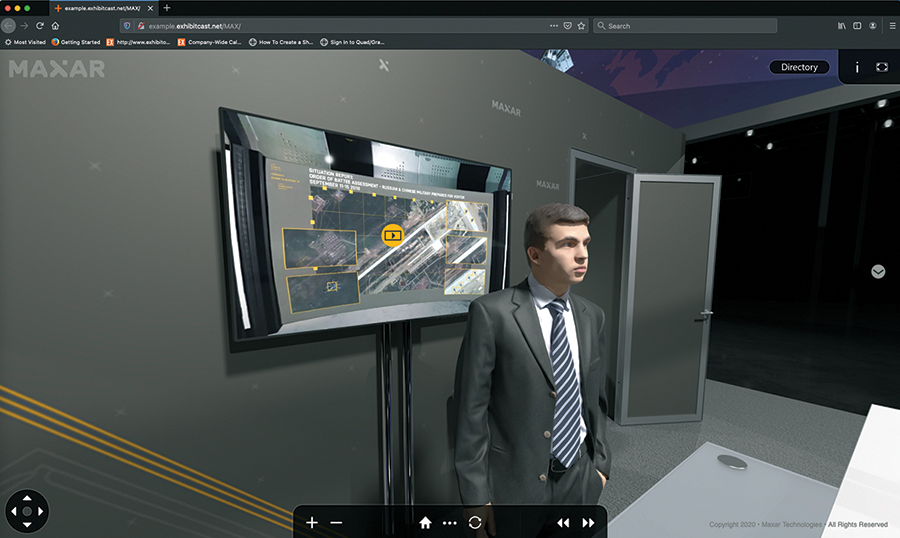The height and width of the screenshot is (538, 900).
Task: Click the Pocket save icon
Action: 567,26
